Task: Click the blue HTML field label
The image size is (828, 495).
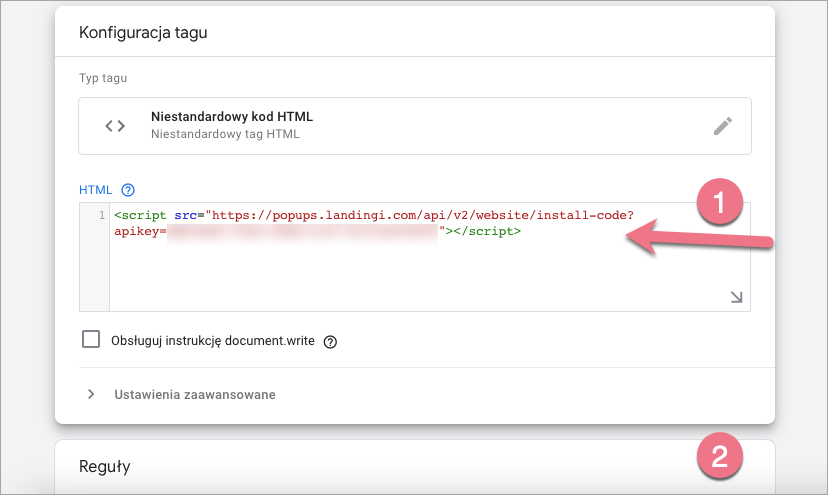Action: point(96,190)
